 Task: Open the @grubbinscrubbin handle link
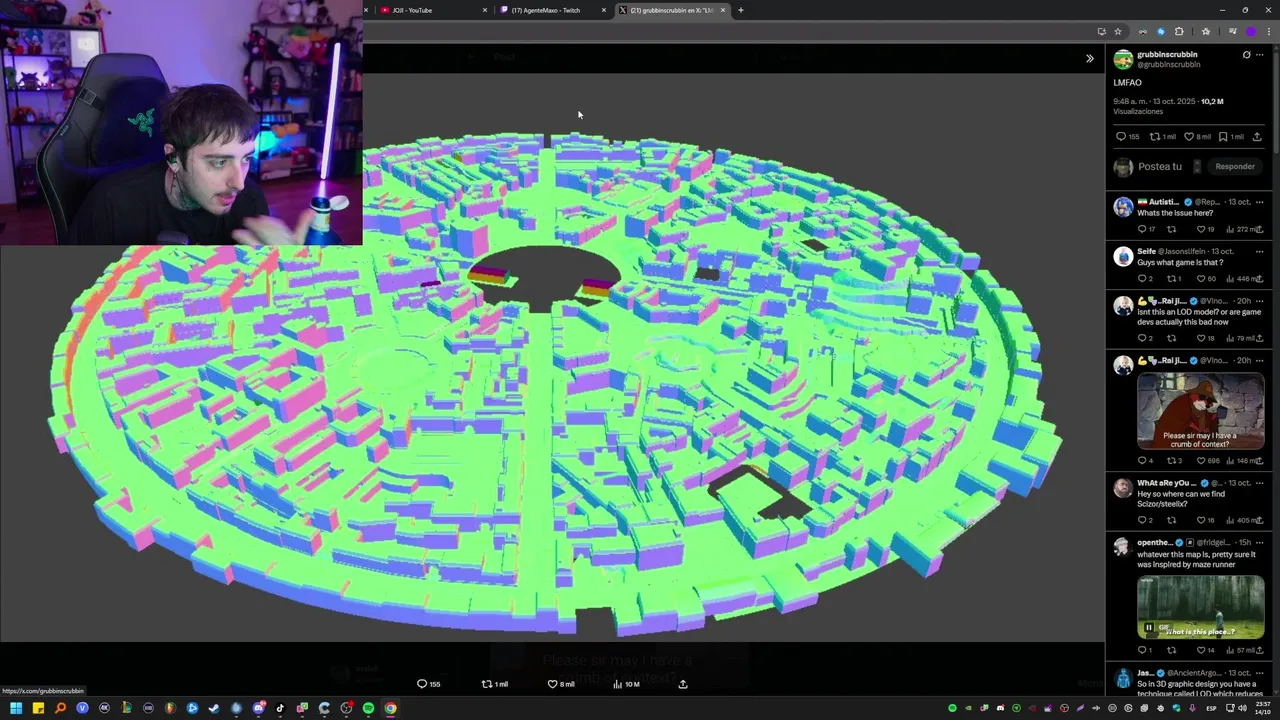click(x=1168, y=65)
